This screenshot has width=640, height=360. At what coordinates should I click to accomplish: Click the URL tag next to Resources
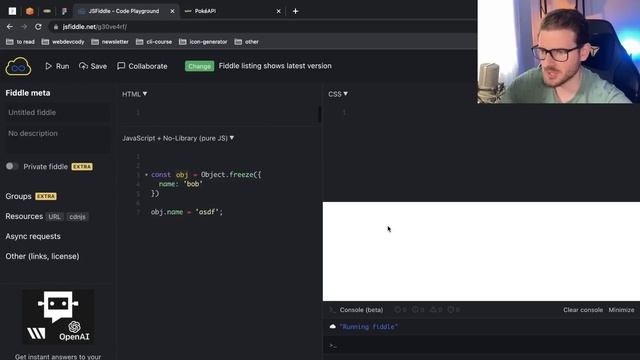point(54,217)
